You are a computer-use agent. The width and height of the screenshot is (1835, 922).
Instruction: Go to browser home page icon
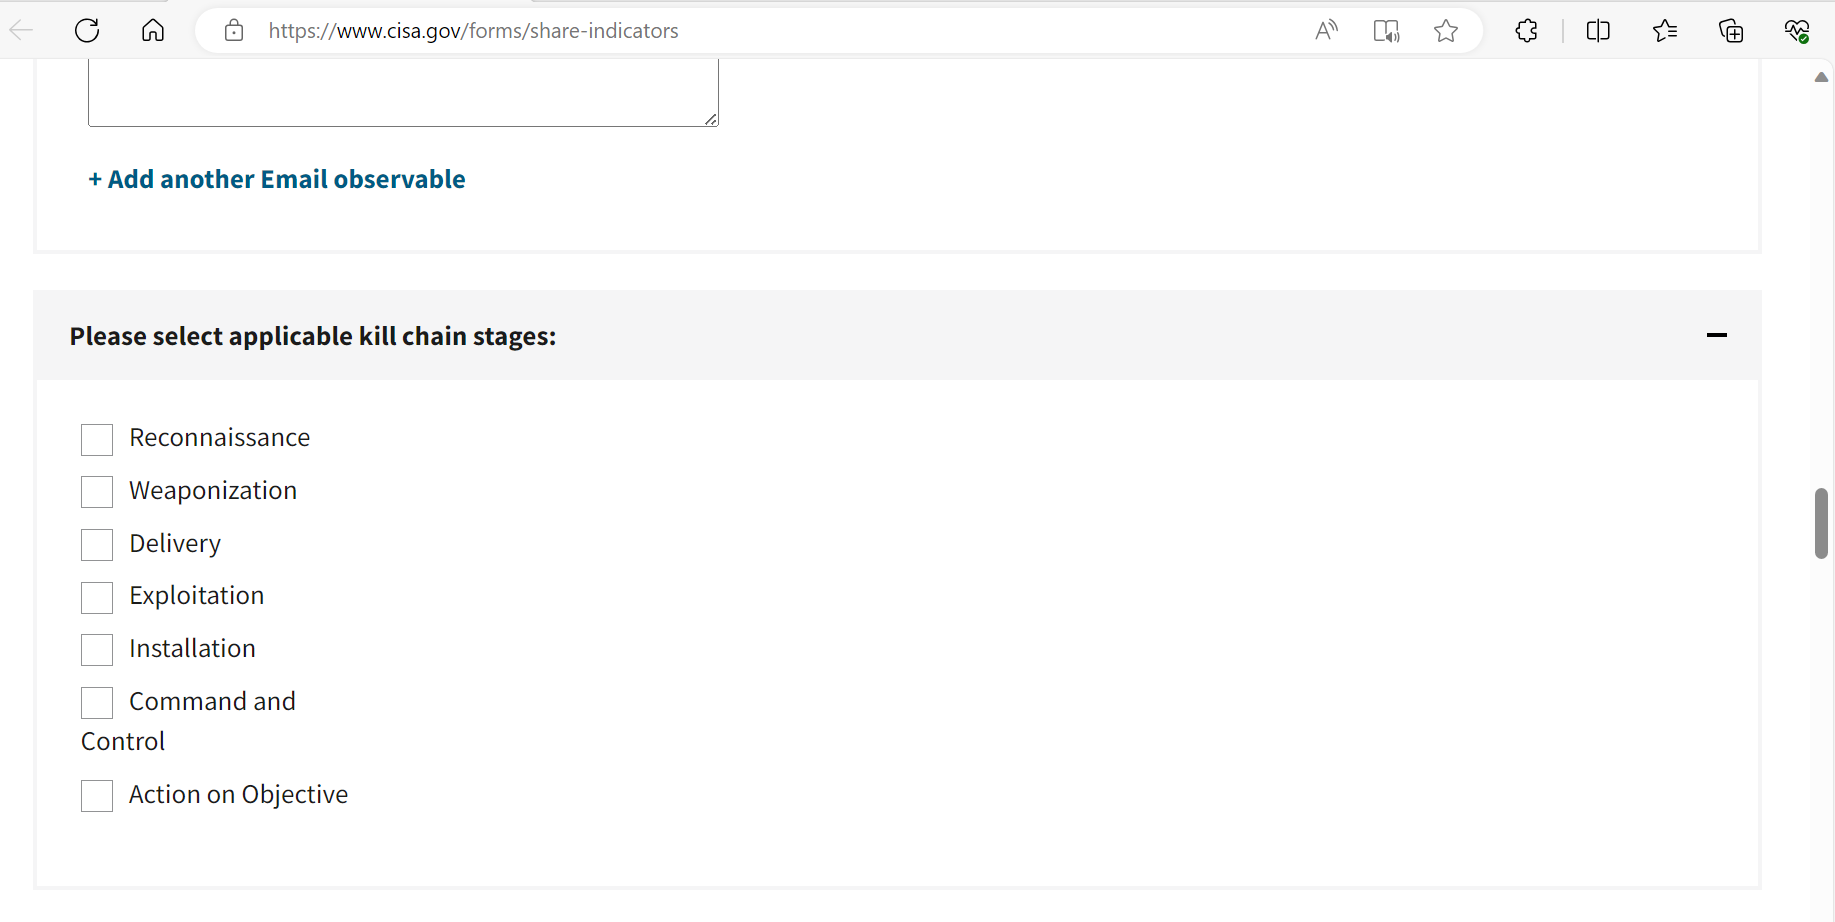tap(153, 31)
